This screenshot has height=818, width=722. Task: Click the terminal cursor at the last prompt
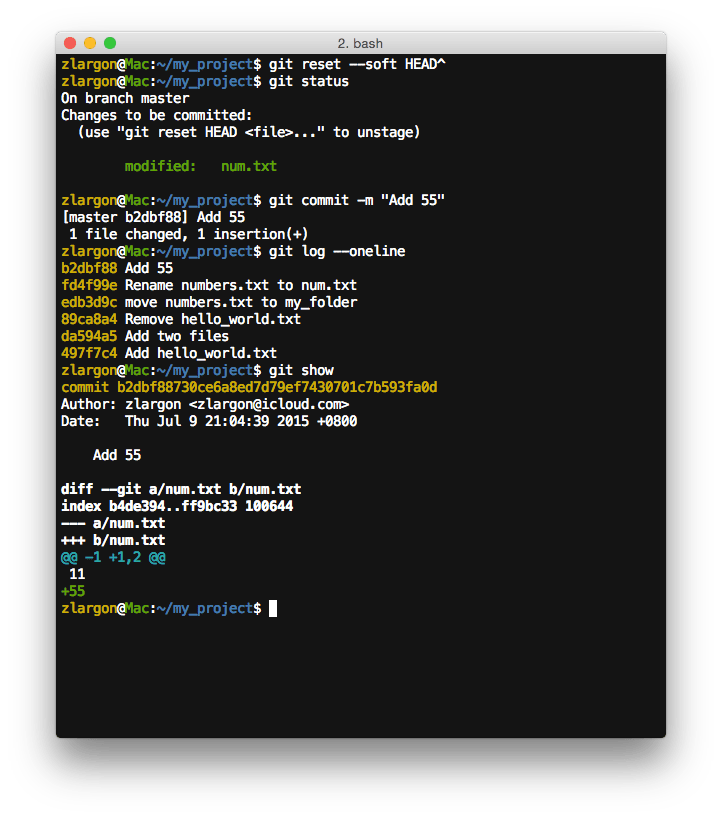pyautogui.click(x=273, y=608)
